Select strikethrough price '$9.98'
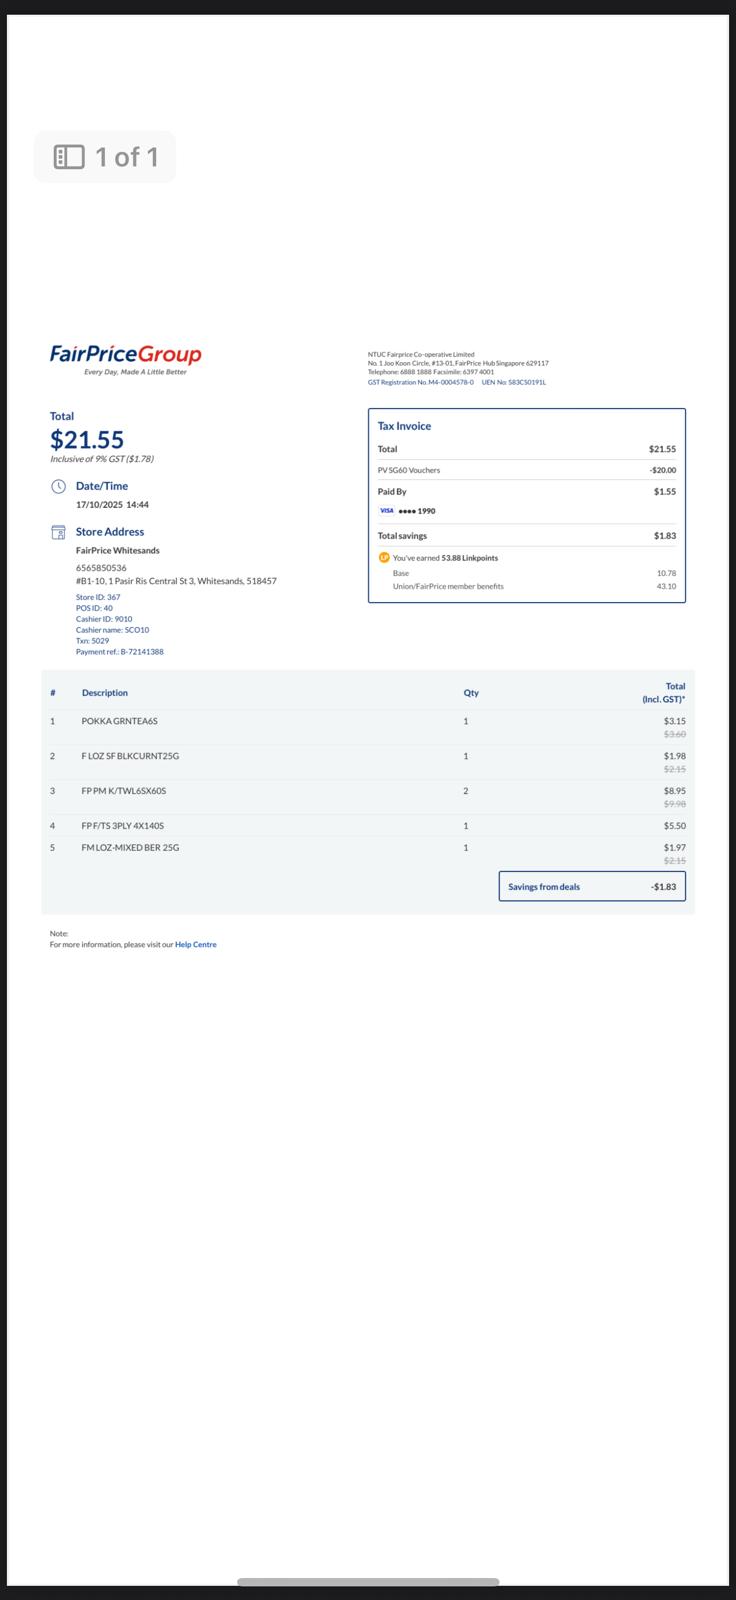The width and height of the screenshot is (736, 1600). coord(675,804)
